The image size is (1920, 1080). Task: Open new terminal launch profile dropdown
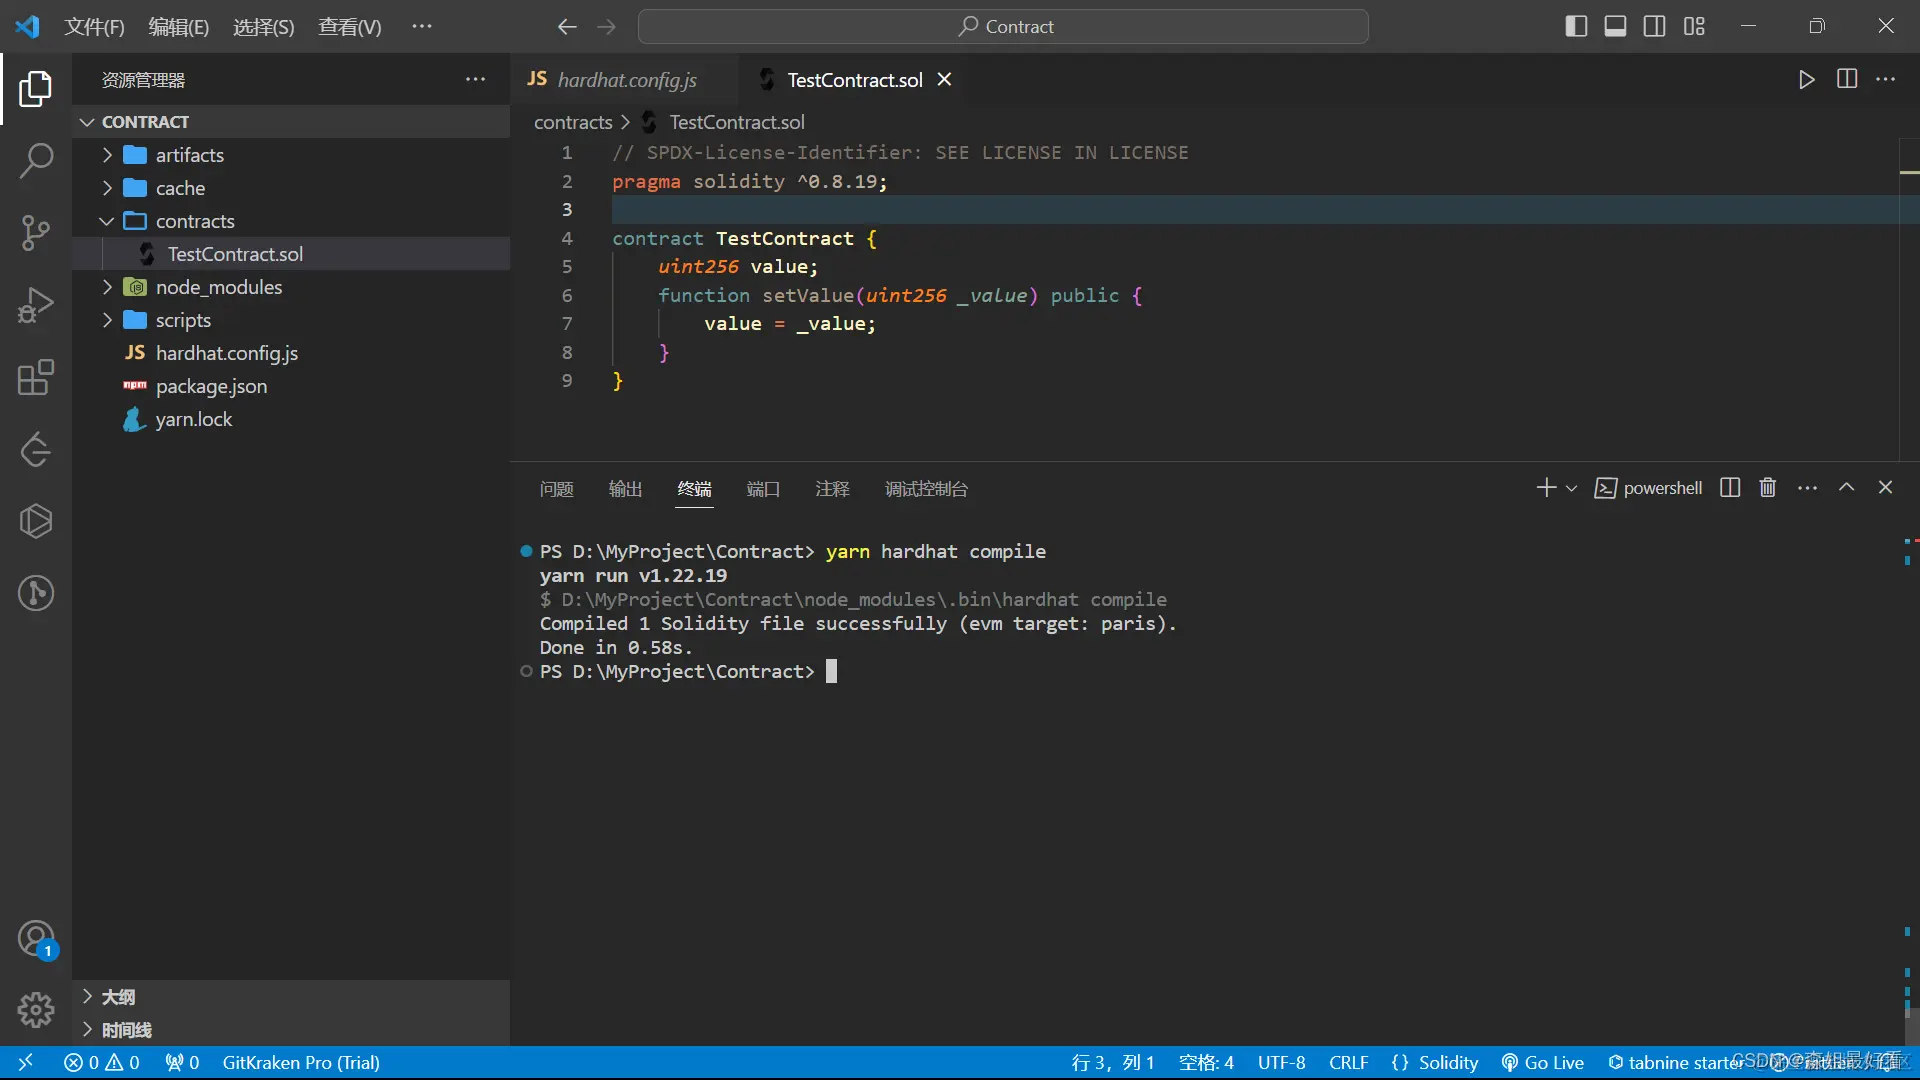pyautogui.click(x=1572, y=489)
